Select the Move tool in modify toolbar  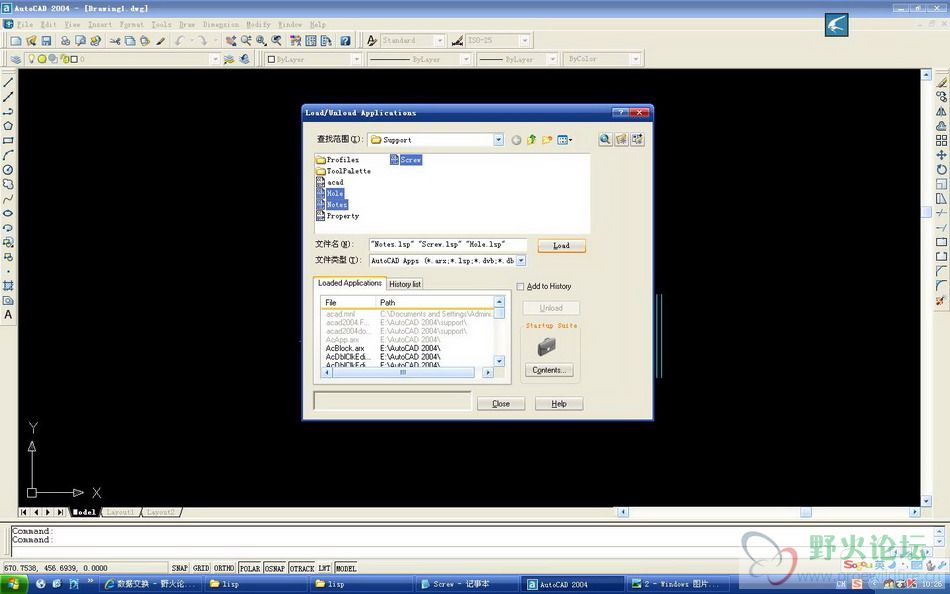click(x=941, y=155)
